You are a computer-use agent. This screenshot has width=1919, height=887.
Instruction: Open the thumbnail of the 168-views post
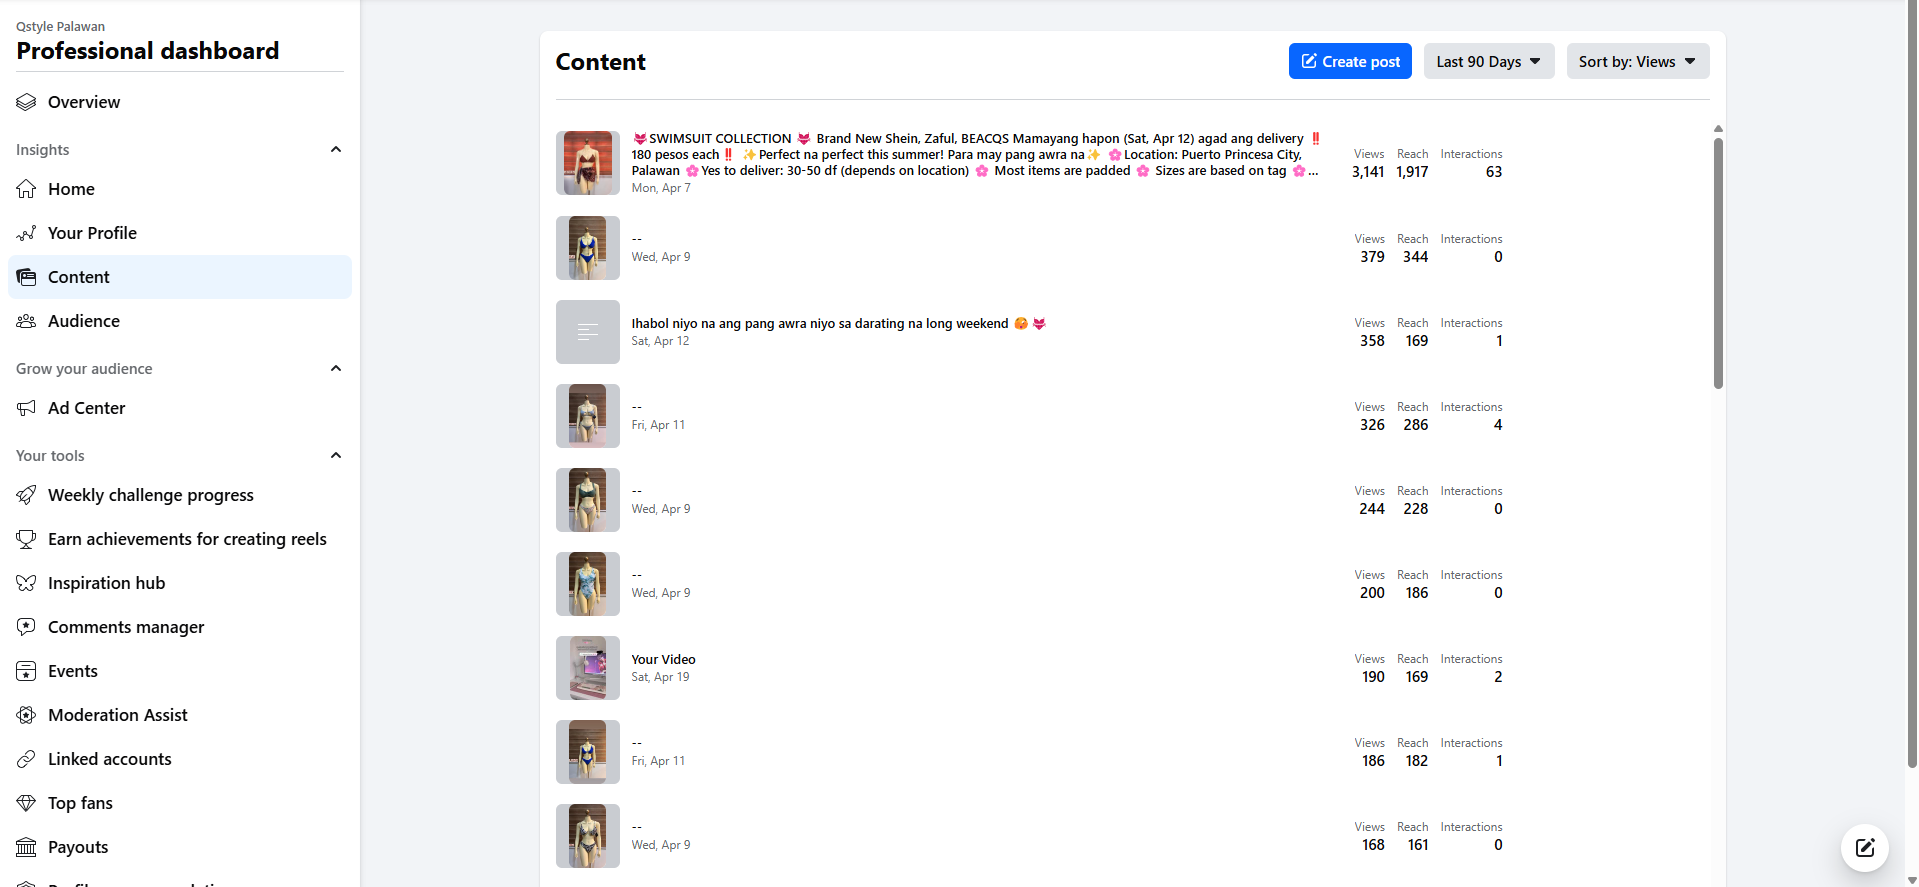point(588,836)
